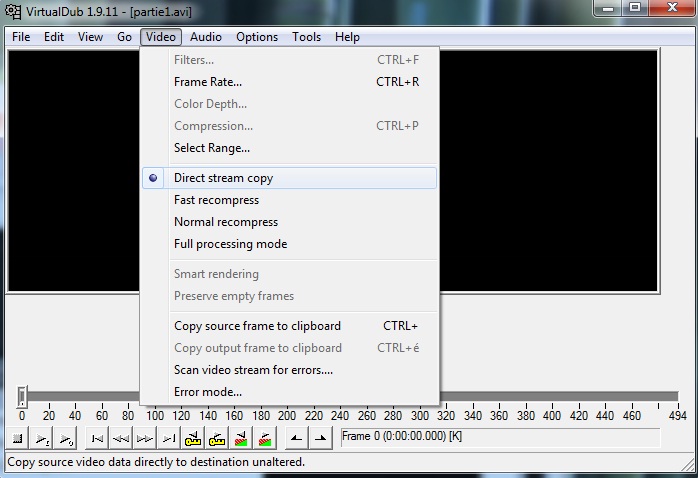
Task: Click the status bar help text
Action: coord(156,462)
